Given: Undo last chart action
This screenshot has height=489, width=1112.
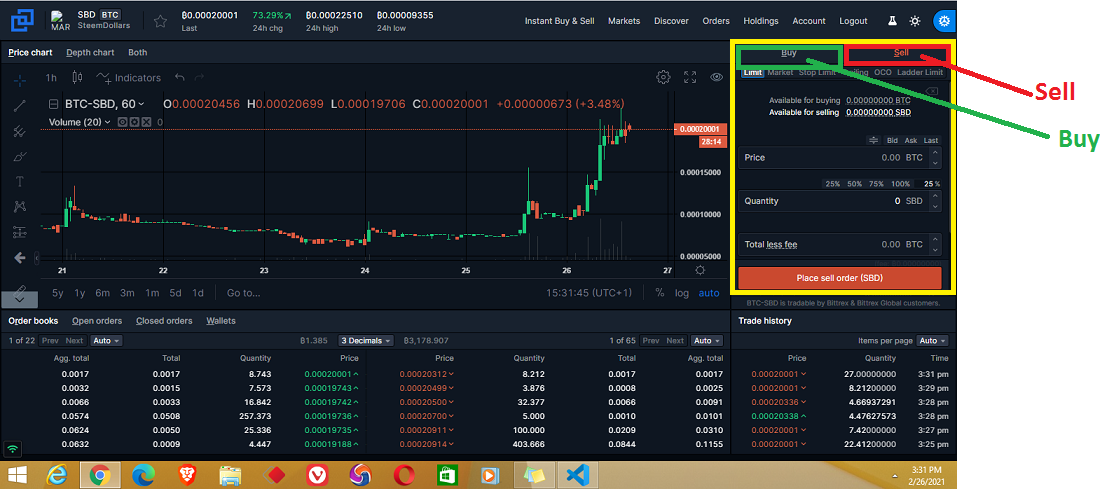Looking at the screenshot, I should point(180,77).
